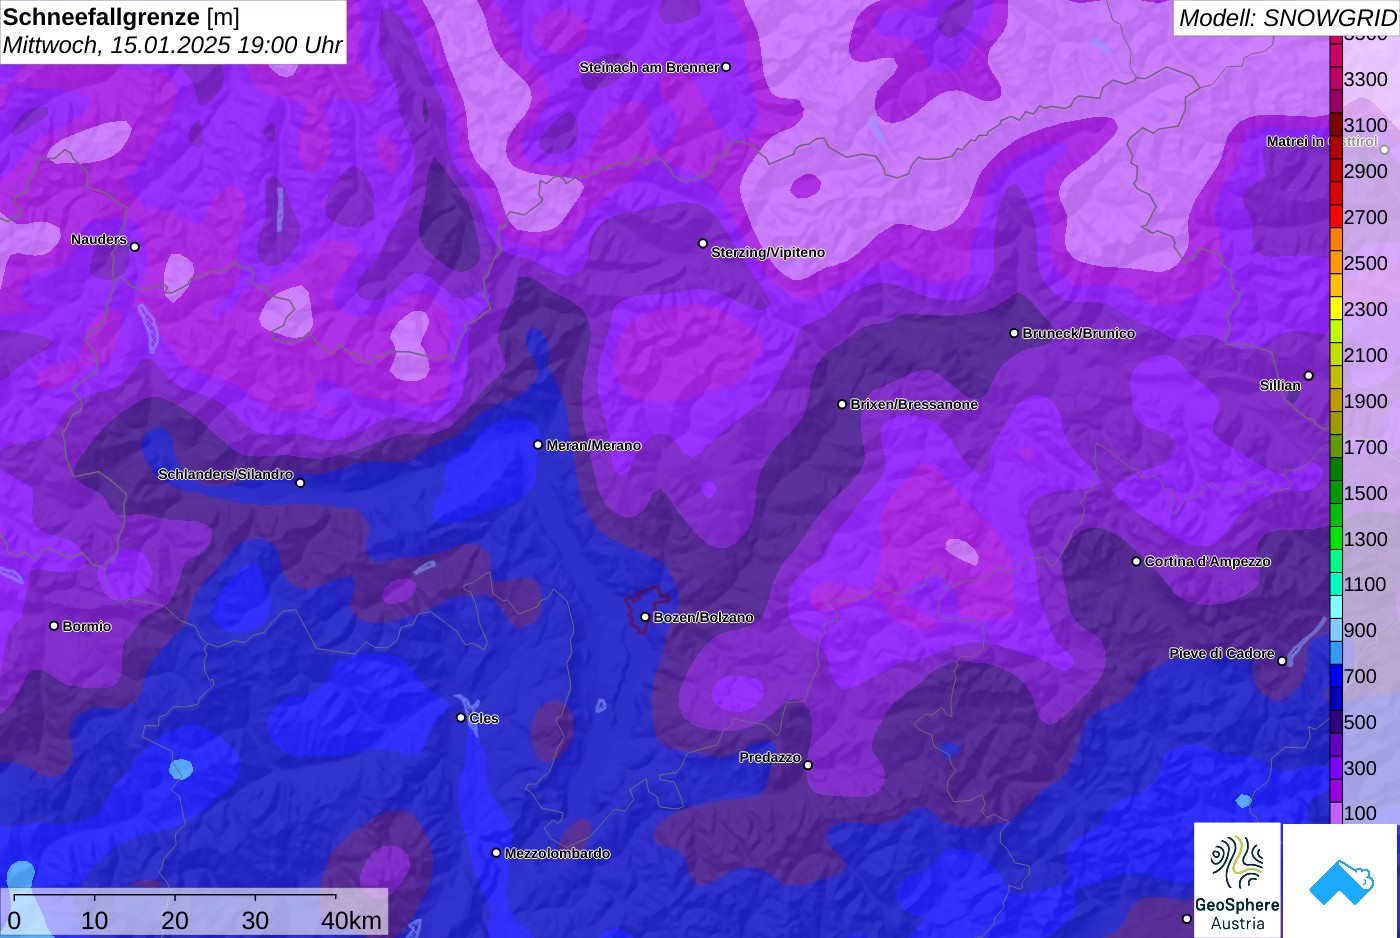Click the 10 mark on scale bar
This screenshot has width=1400, height=938.
coord(95,920)
